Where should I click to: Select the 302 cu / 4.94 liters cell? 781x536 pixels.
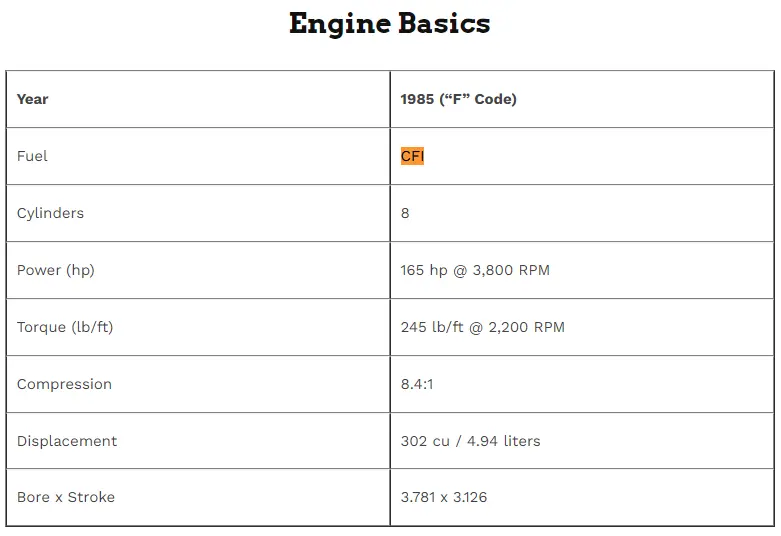[582, 441]
